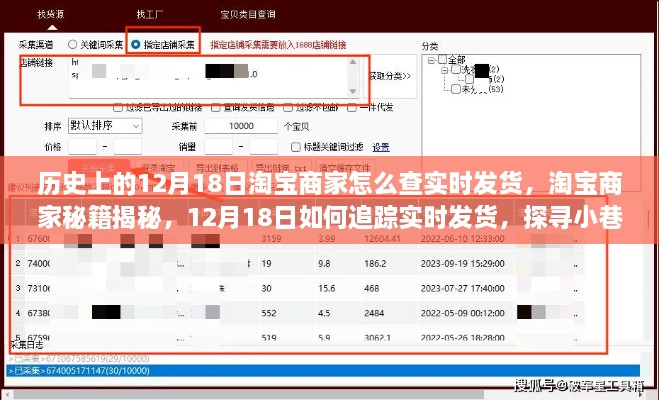Open the 找工厂 tab

click(149, 14)
